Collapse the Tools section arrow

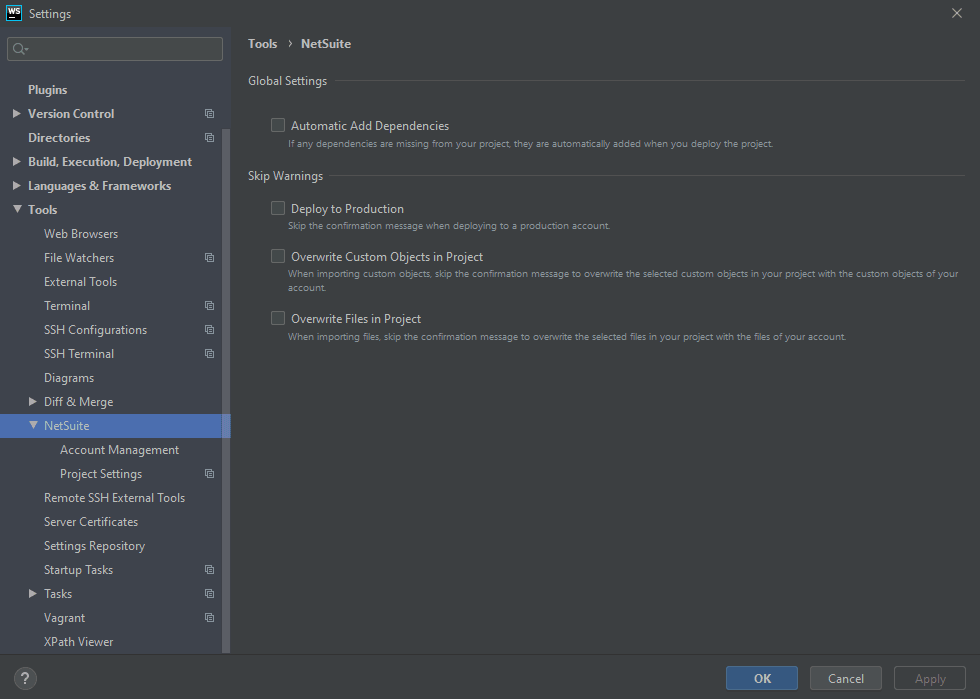(17, 209)
